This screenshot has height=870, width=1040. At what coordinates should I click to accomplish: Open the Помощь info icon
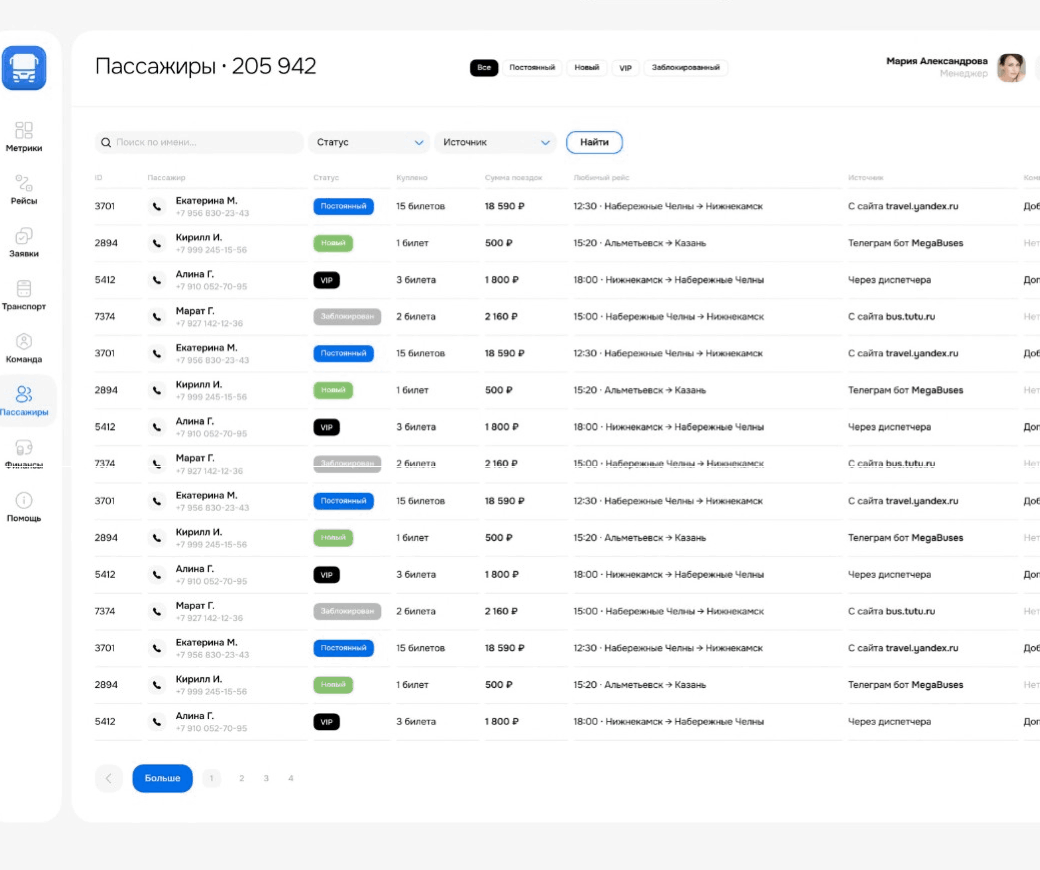(24, 500)
